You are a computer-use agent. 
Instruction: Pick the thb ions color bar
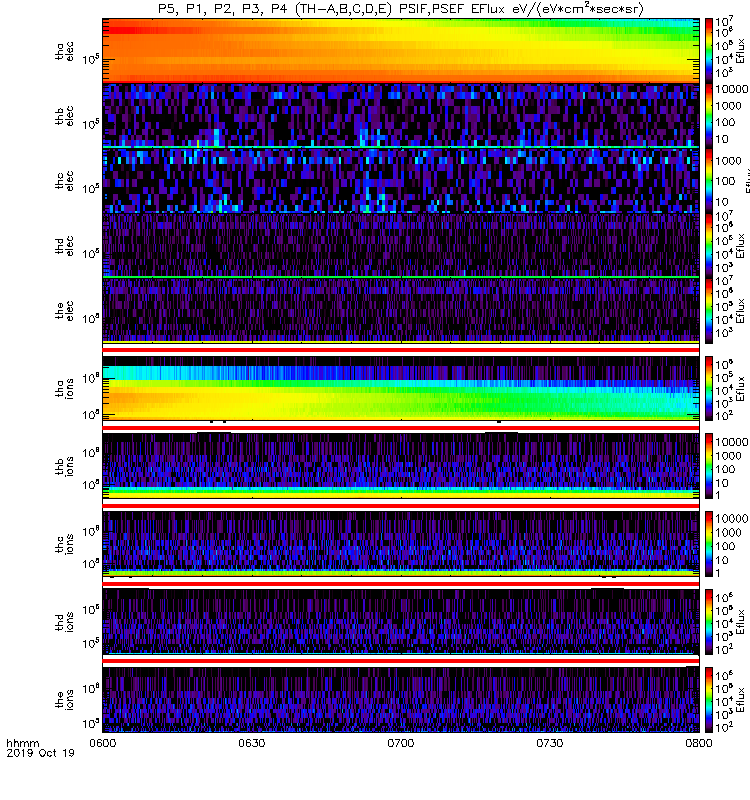[x=709, y=466]
